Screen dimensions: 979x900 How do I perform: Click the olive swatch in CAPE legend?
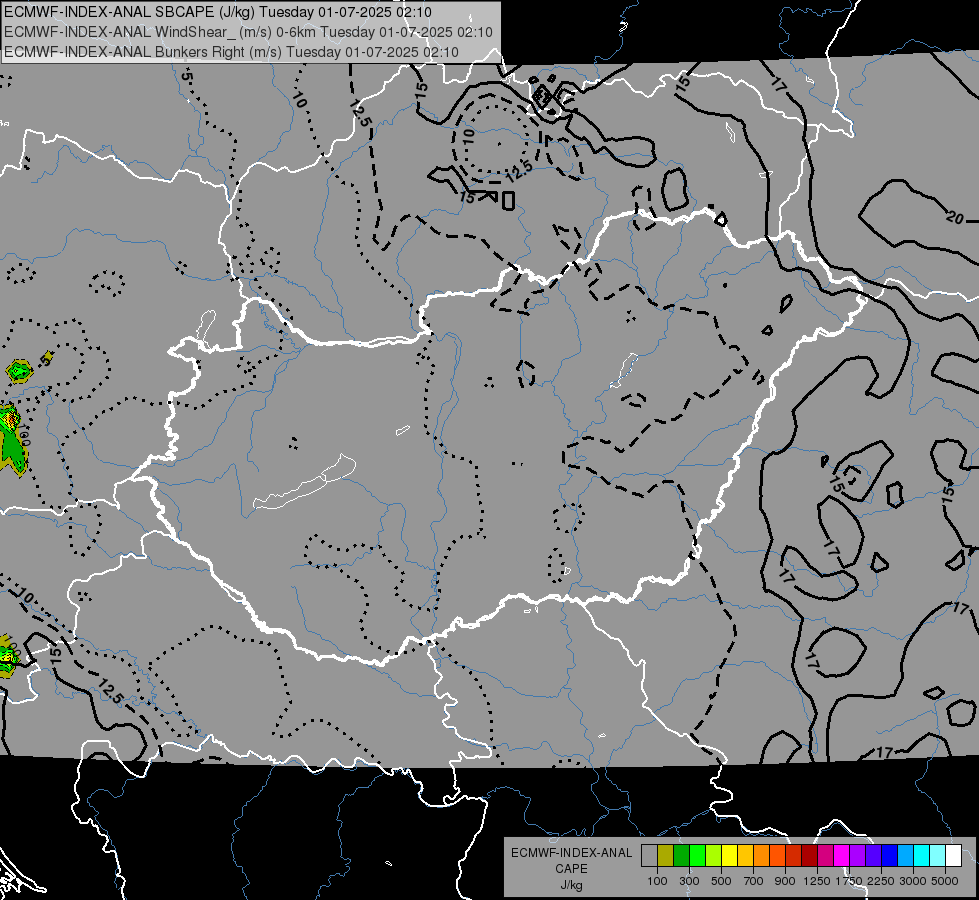tap(666, 856)
